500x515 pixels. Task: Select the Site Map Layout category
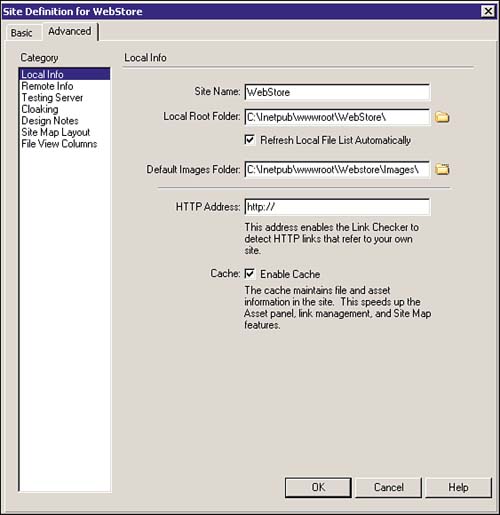65,132
